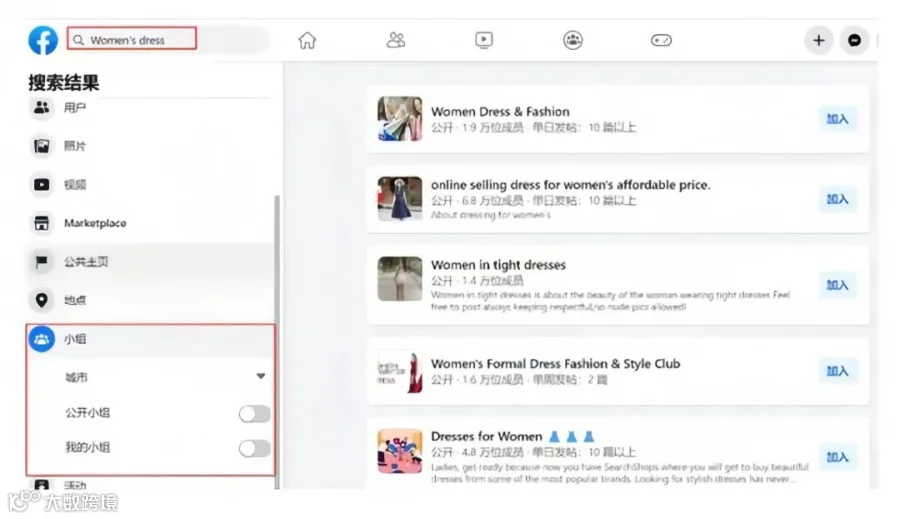
Task: Open the Home feed icon
Action: pos(307,40)
